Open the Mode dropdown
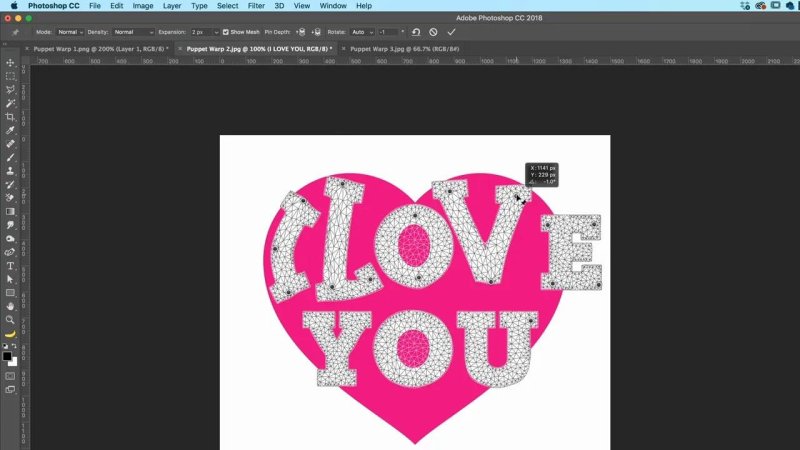The width and height of the screenshot is (800, 450). (69, 32)
